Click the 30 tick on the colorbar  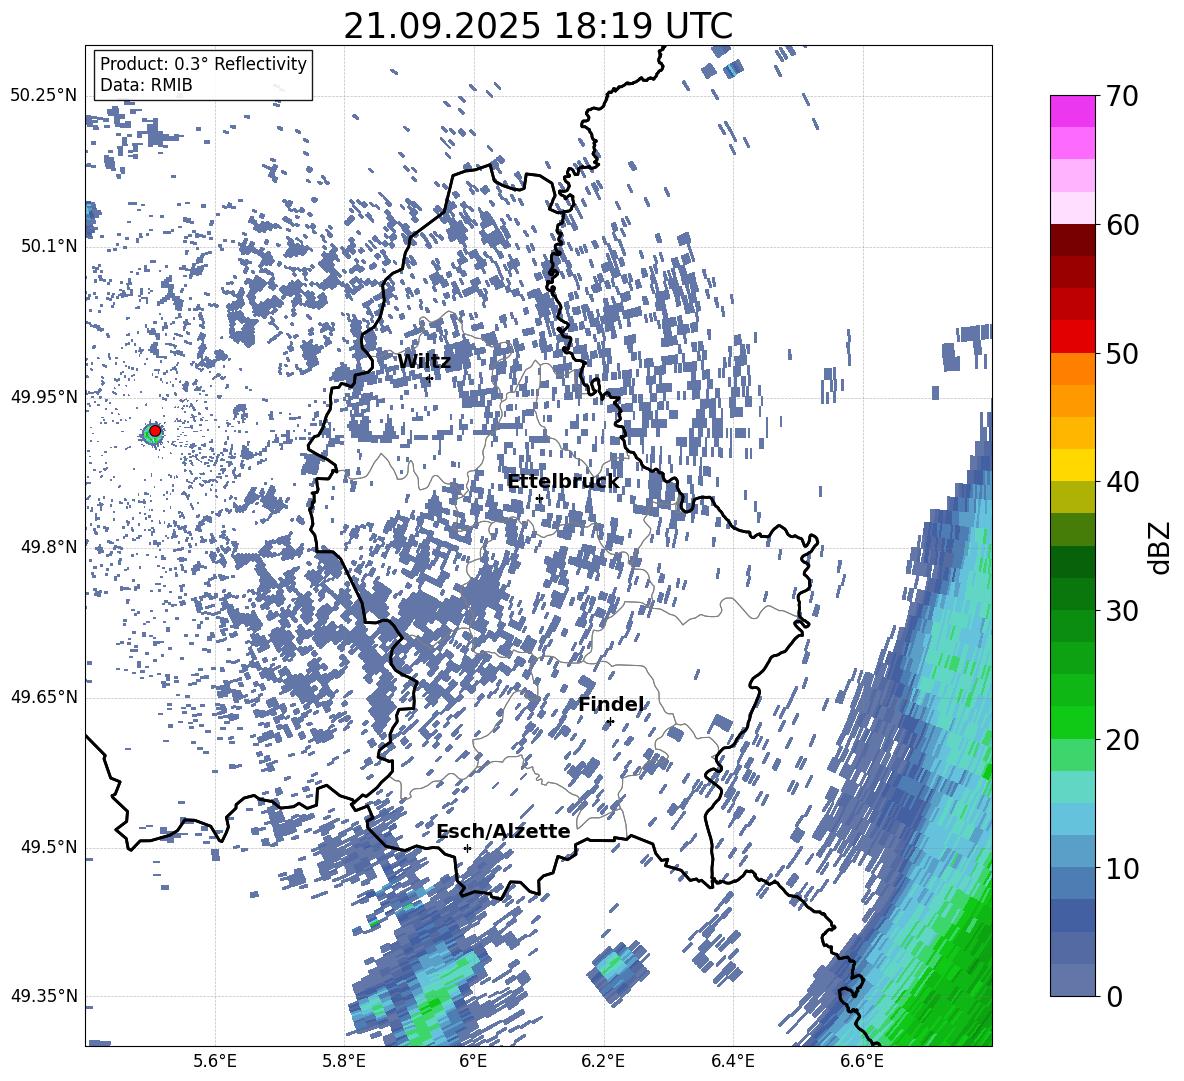pyautogui.click(x=1121, y=611)
